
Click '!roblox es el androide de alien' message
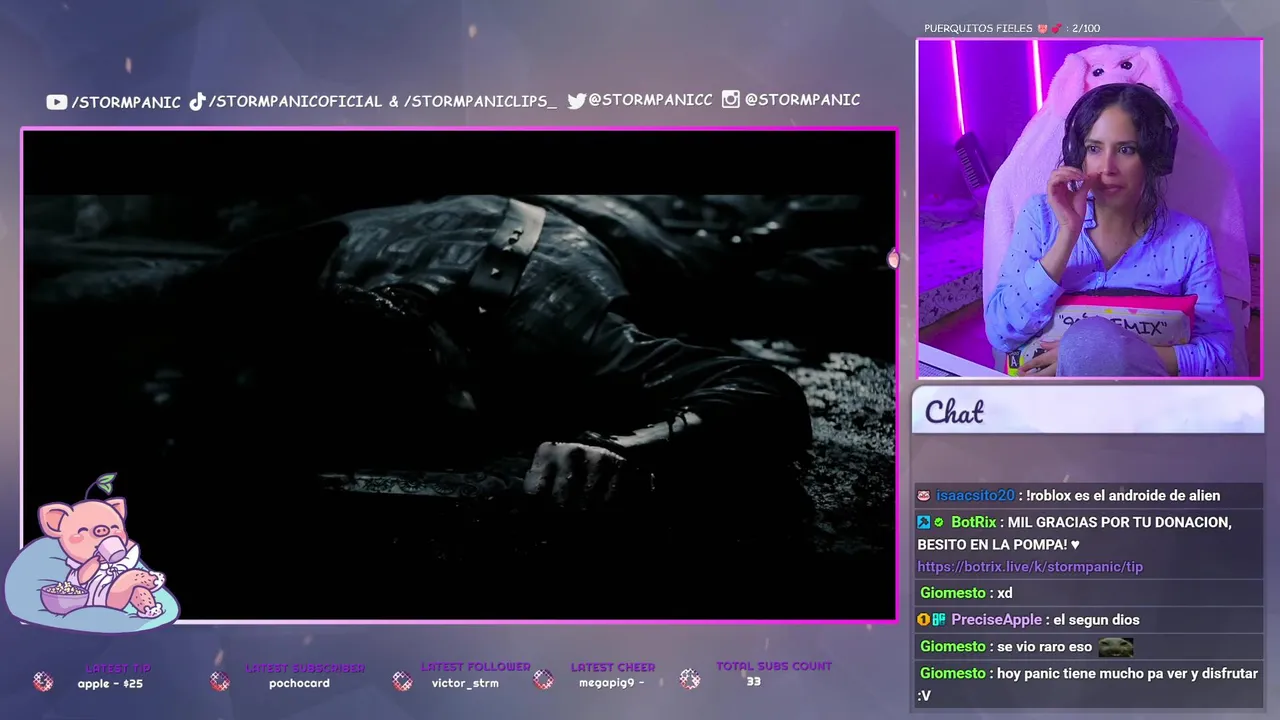tap(1123, 496)
